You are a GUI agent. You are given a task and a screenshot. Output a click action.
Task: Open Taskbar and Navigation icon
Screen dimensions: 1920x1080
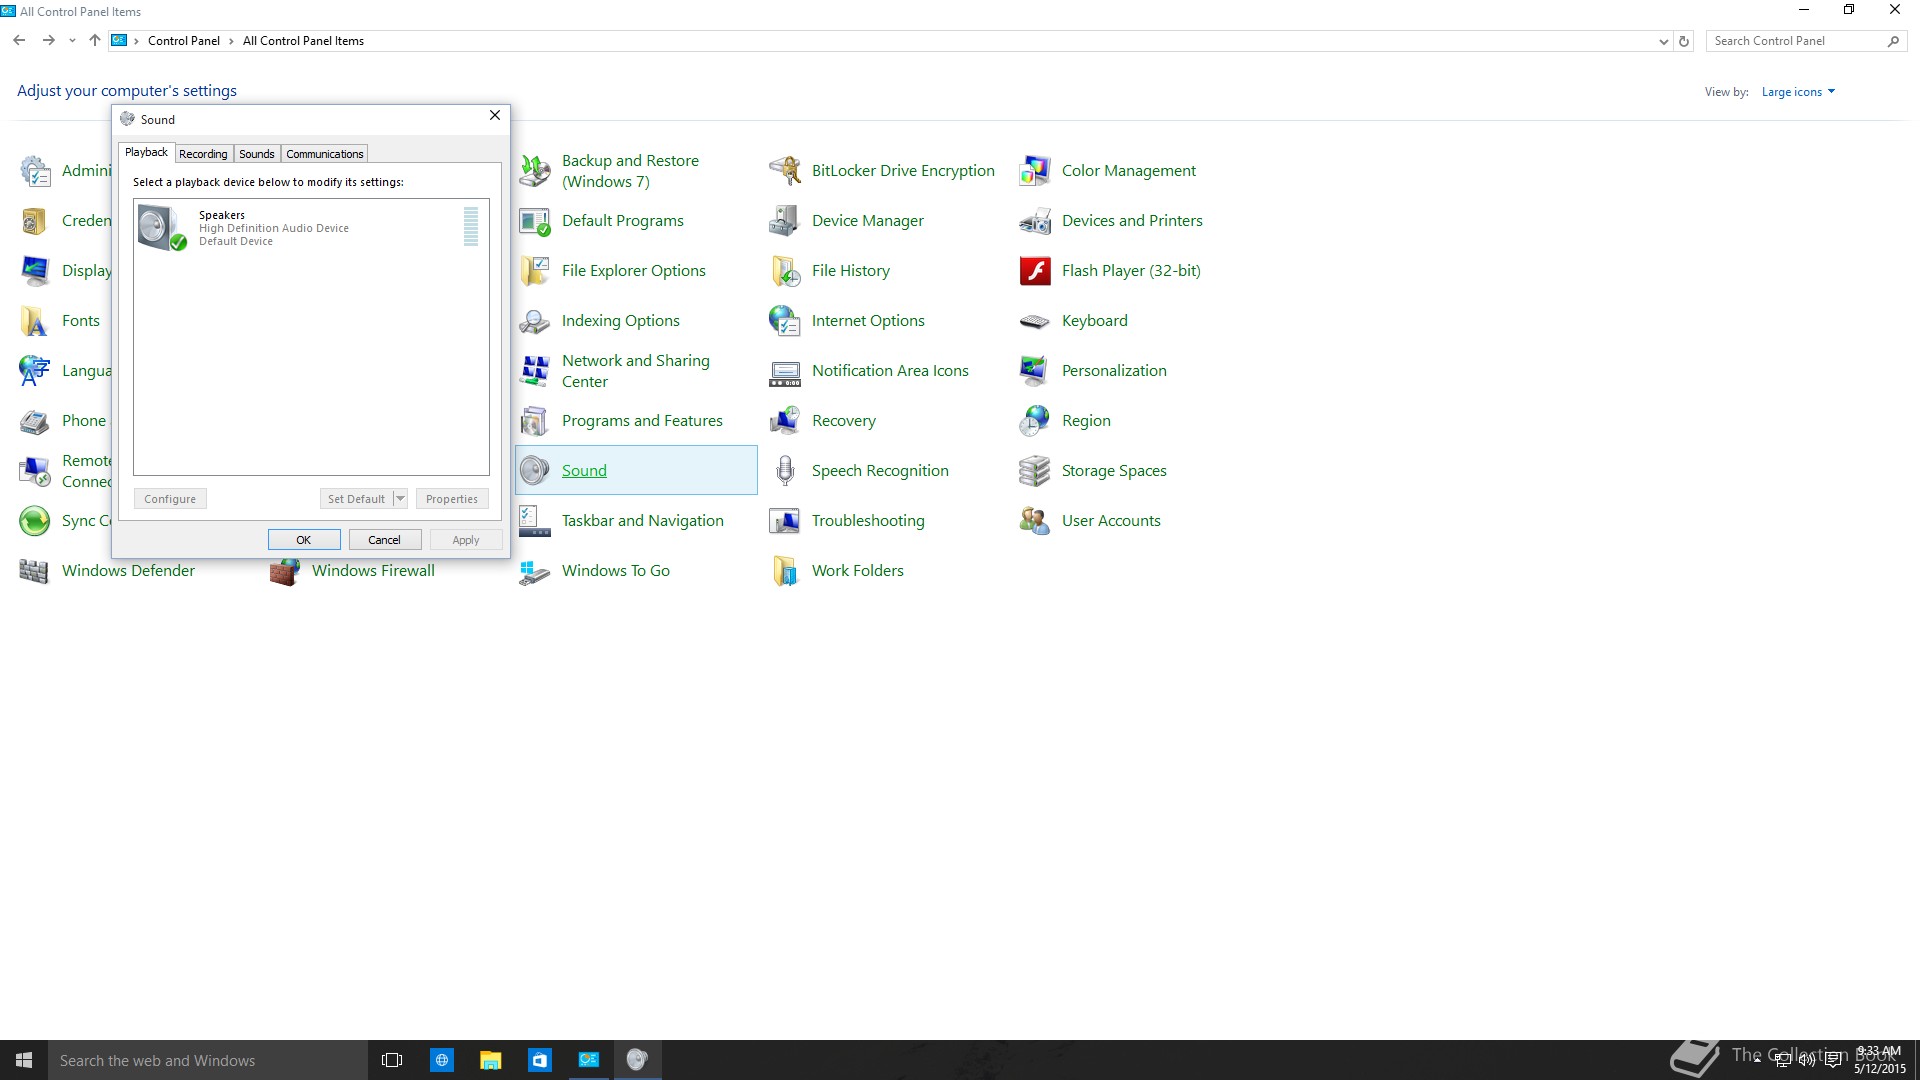pos(535,521)
